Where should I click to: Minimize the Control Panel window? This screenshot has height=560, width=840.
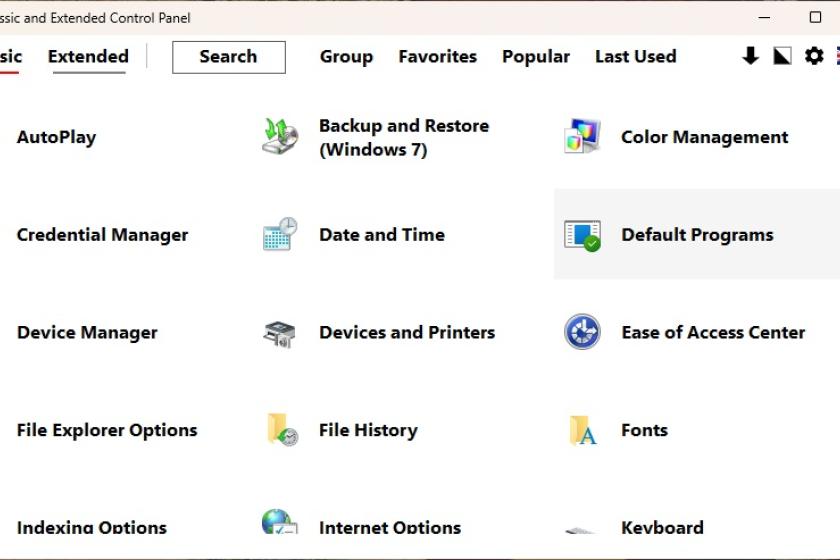(764, 18)
